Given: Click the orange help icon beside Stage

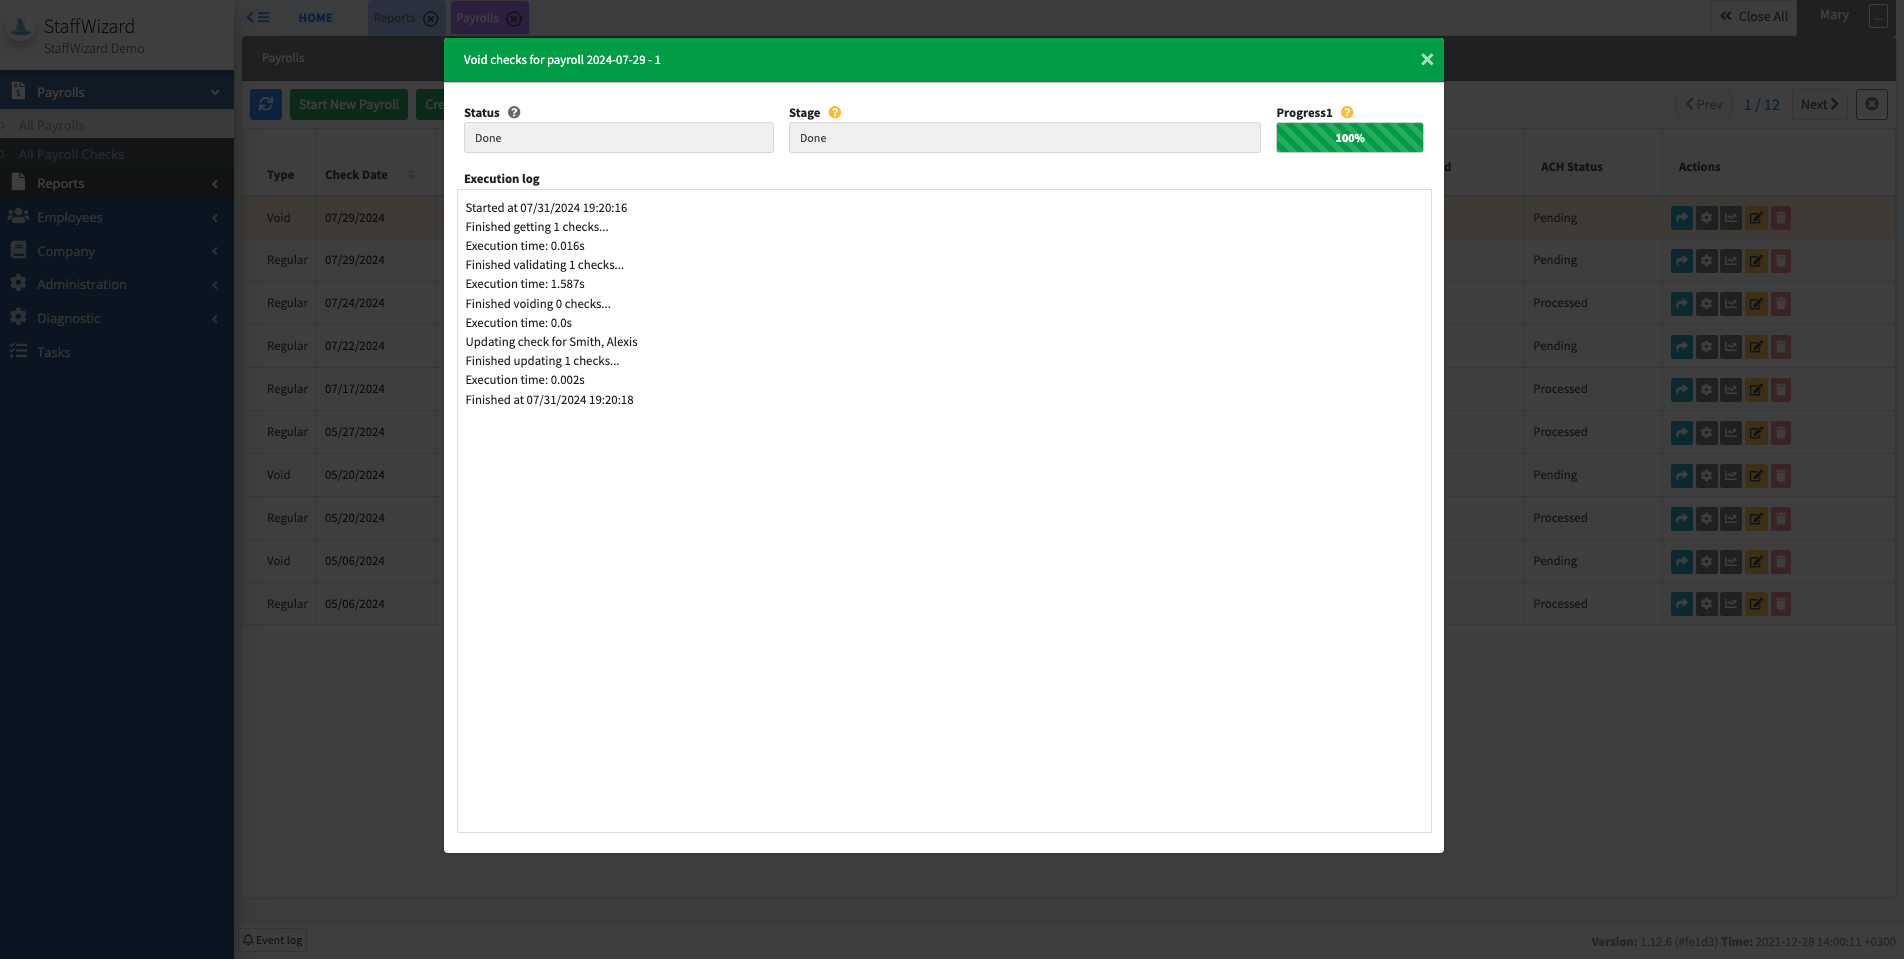Looking at the screenshot, I should tap(835, 113).
